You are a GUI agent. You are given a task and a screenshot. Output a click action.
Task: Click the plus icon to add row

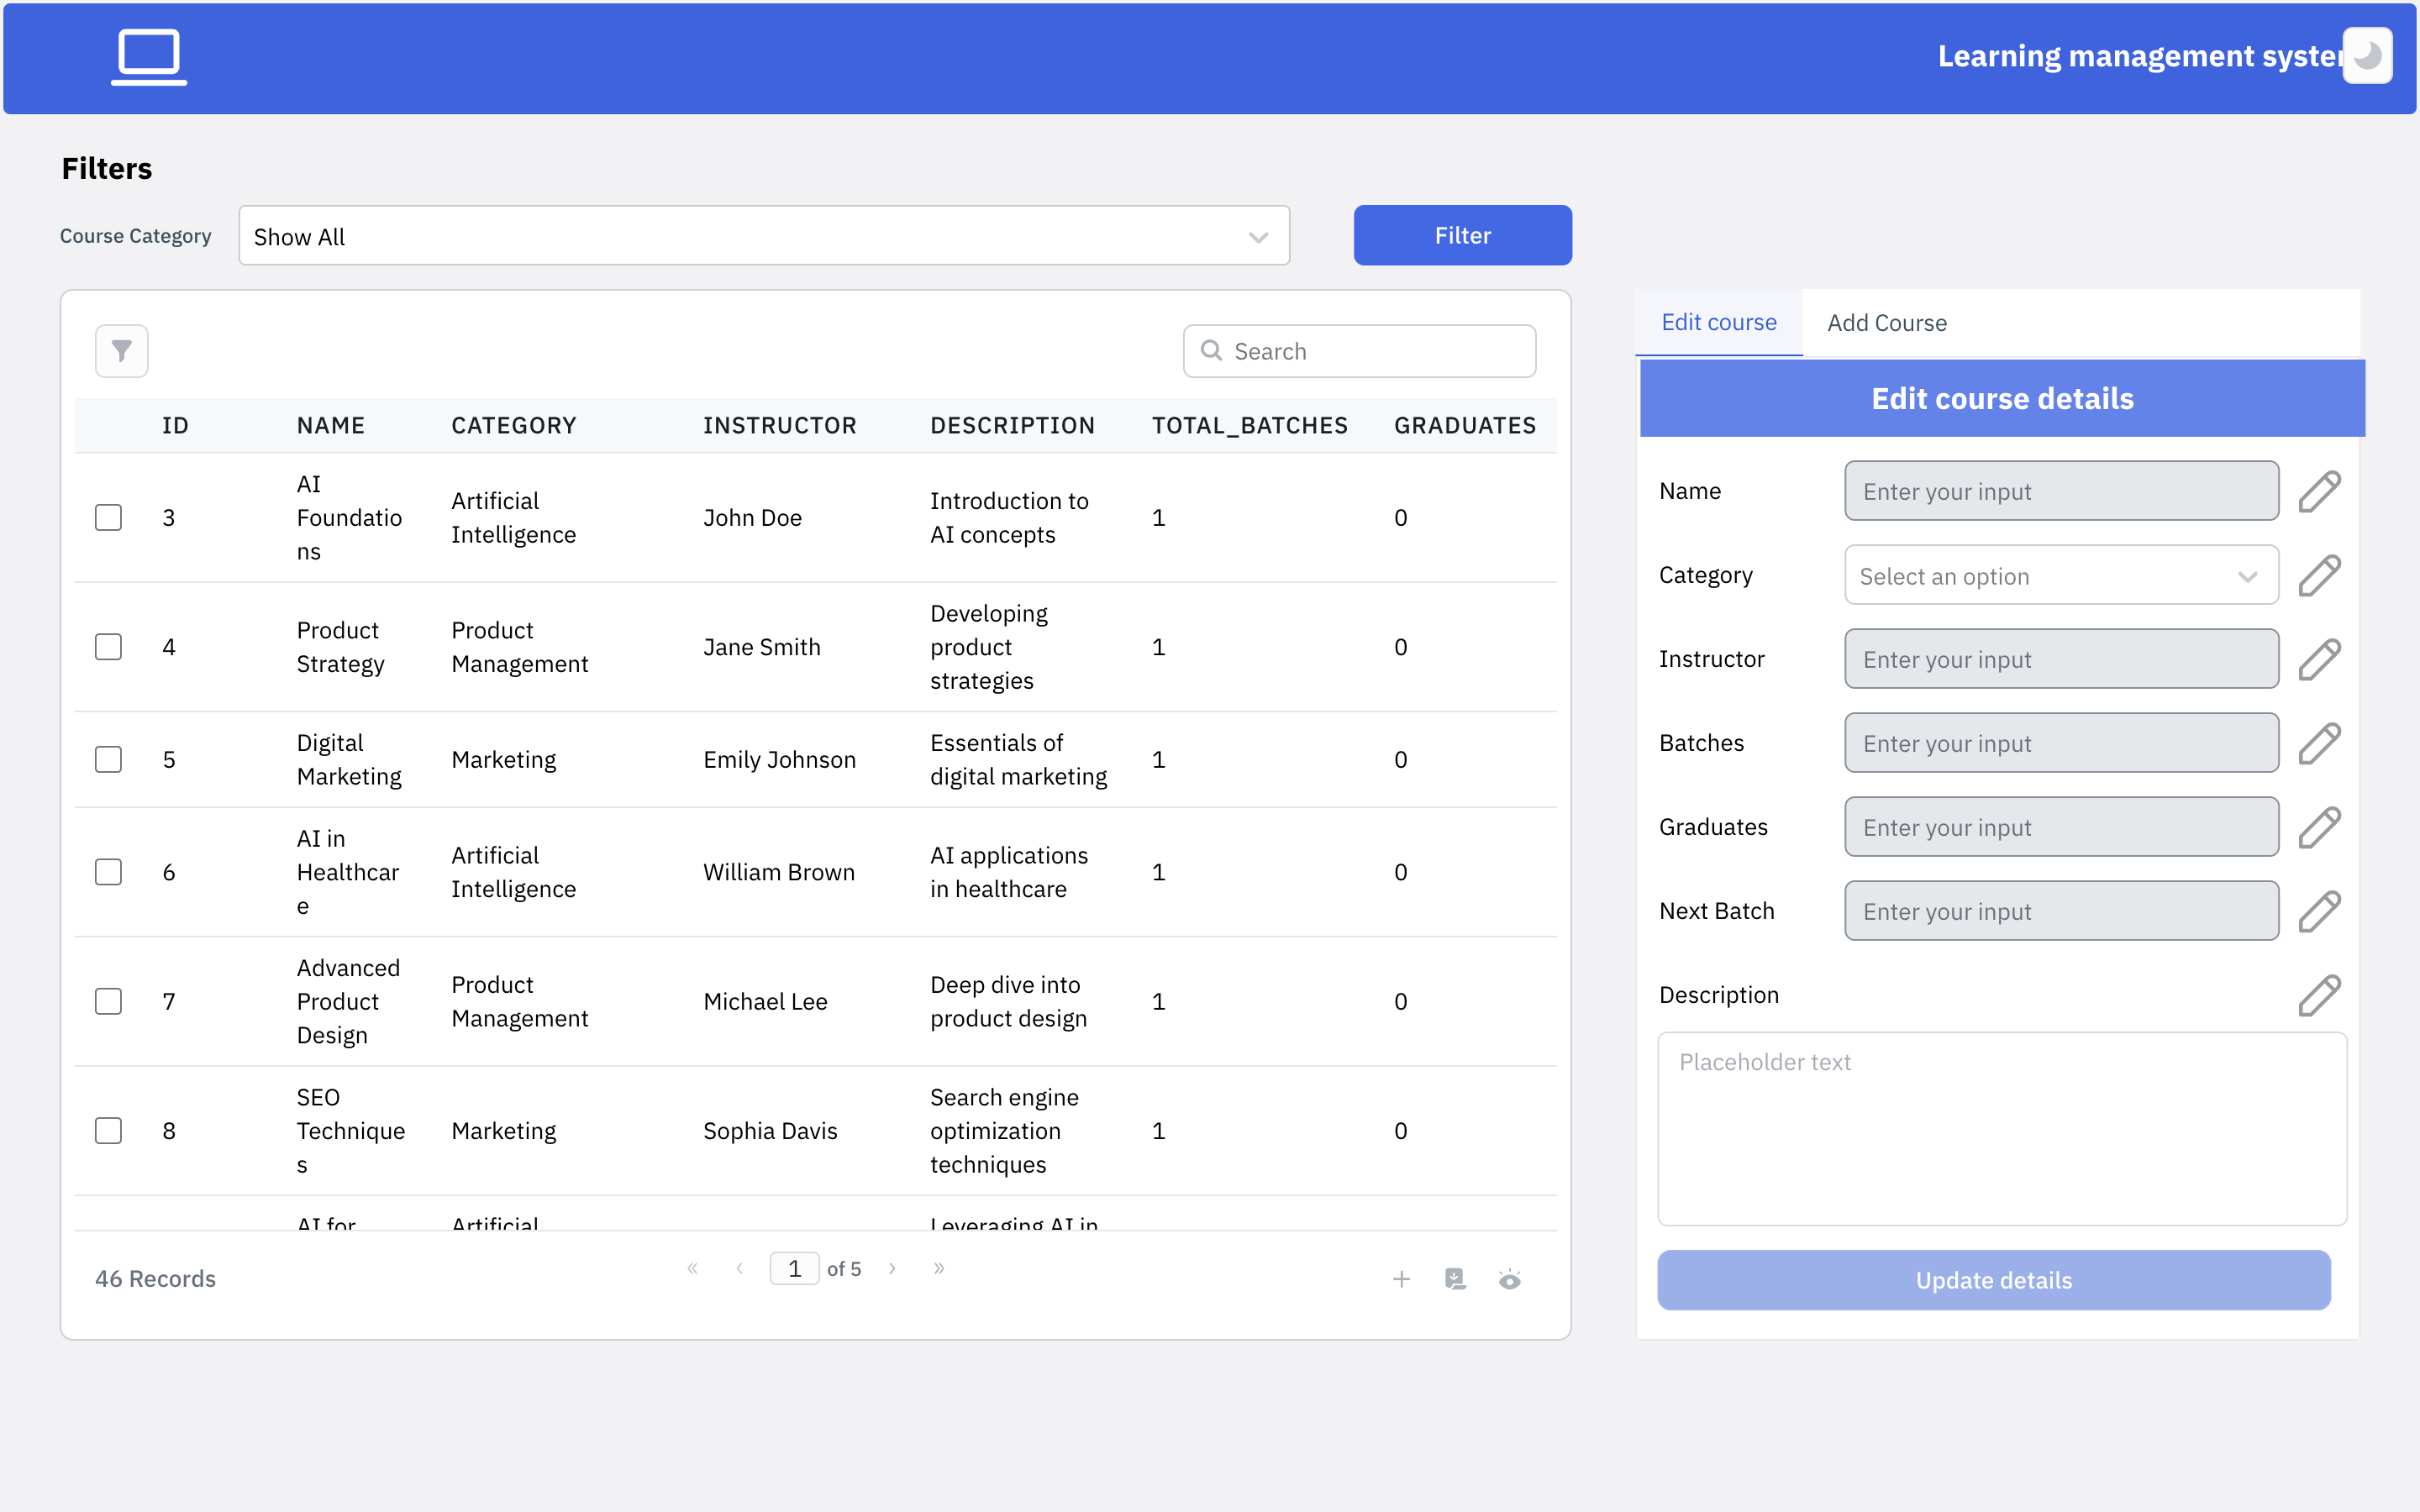point(1401,1279)
